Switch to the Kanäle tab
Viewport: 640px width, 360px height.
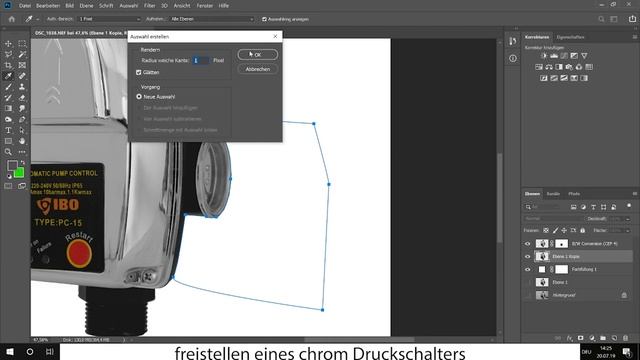[553, 194]
